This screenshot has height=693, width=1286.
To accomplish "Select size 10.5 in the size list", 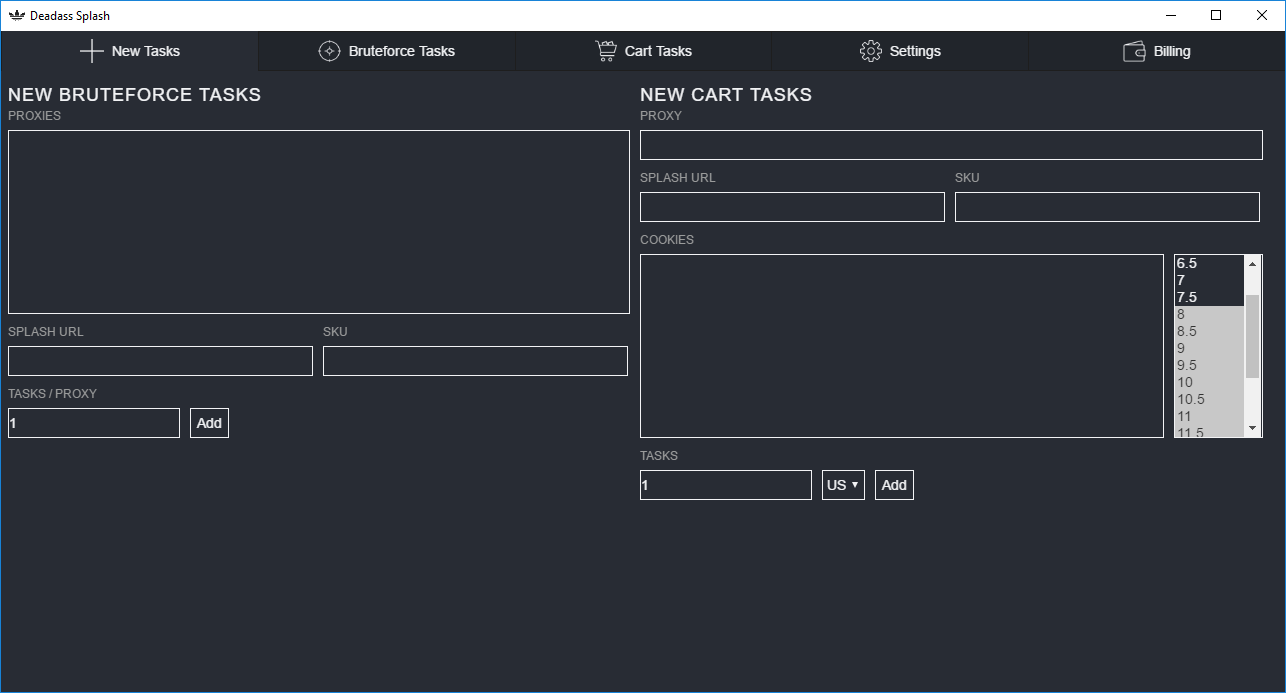I will click(1209, 399).
